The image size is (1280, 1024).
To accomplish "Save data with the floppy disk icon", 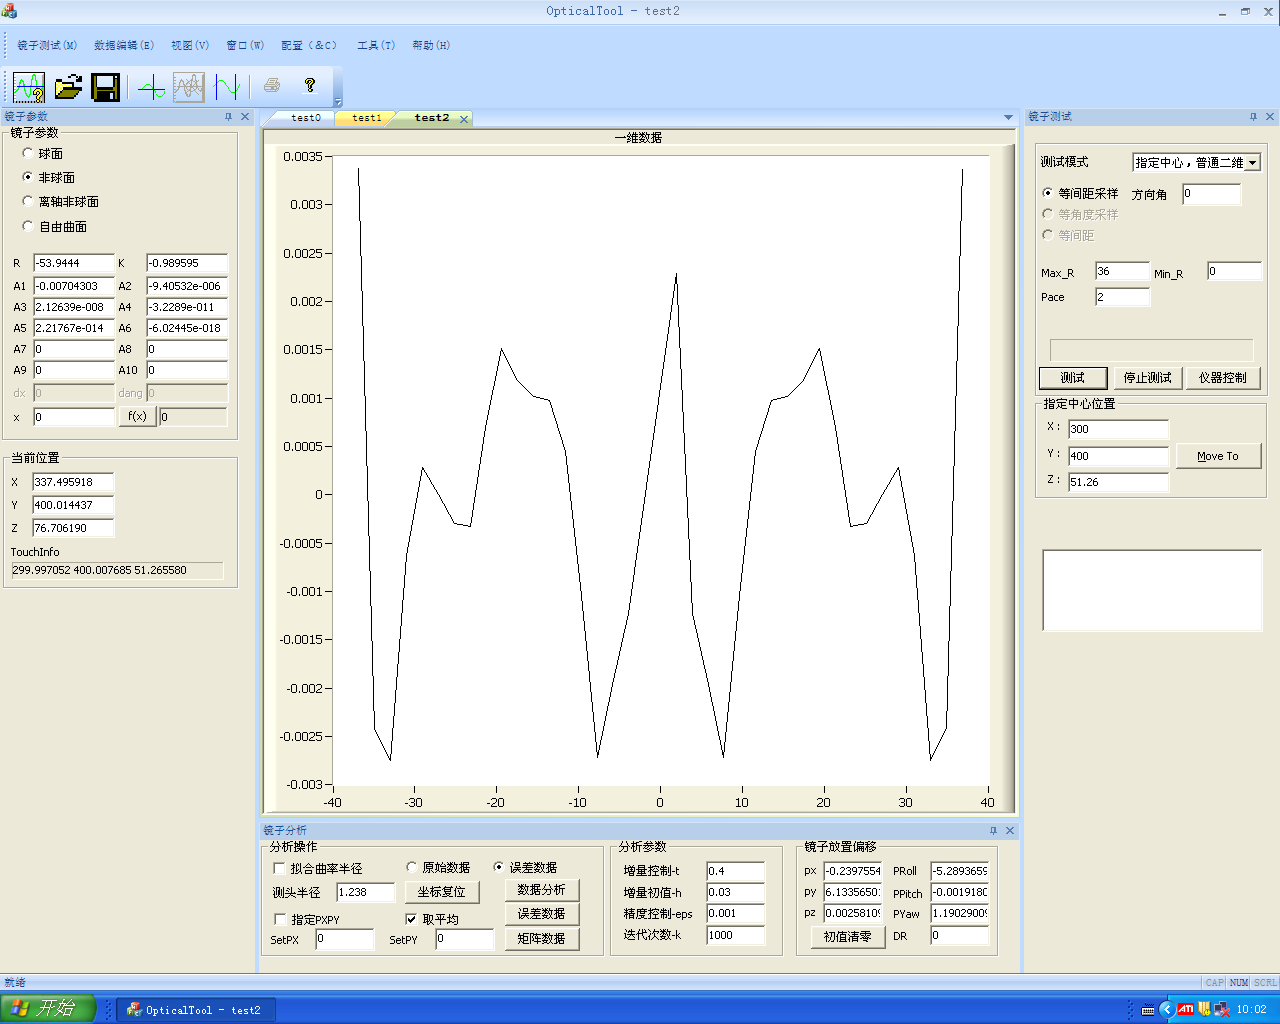I will click(x=106, y=87).
